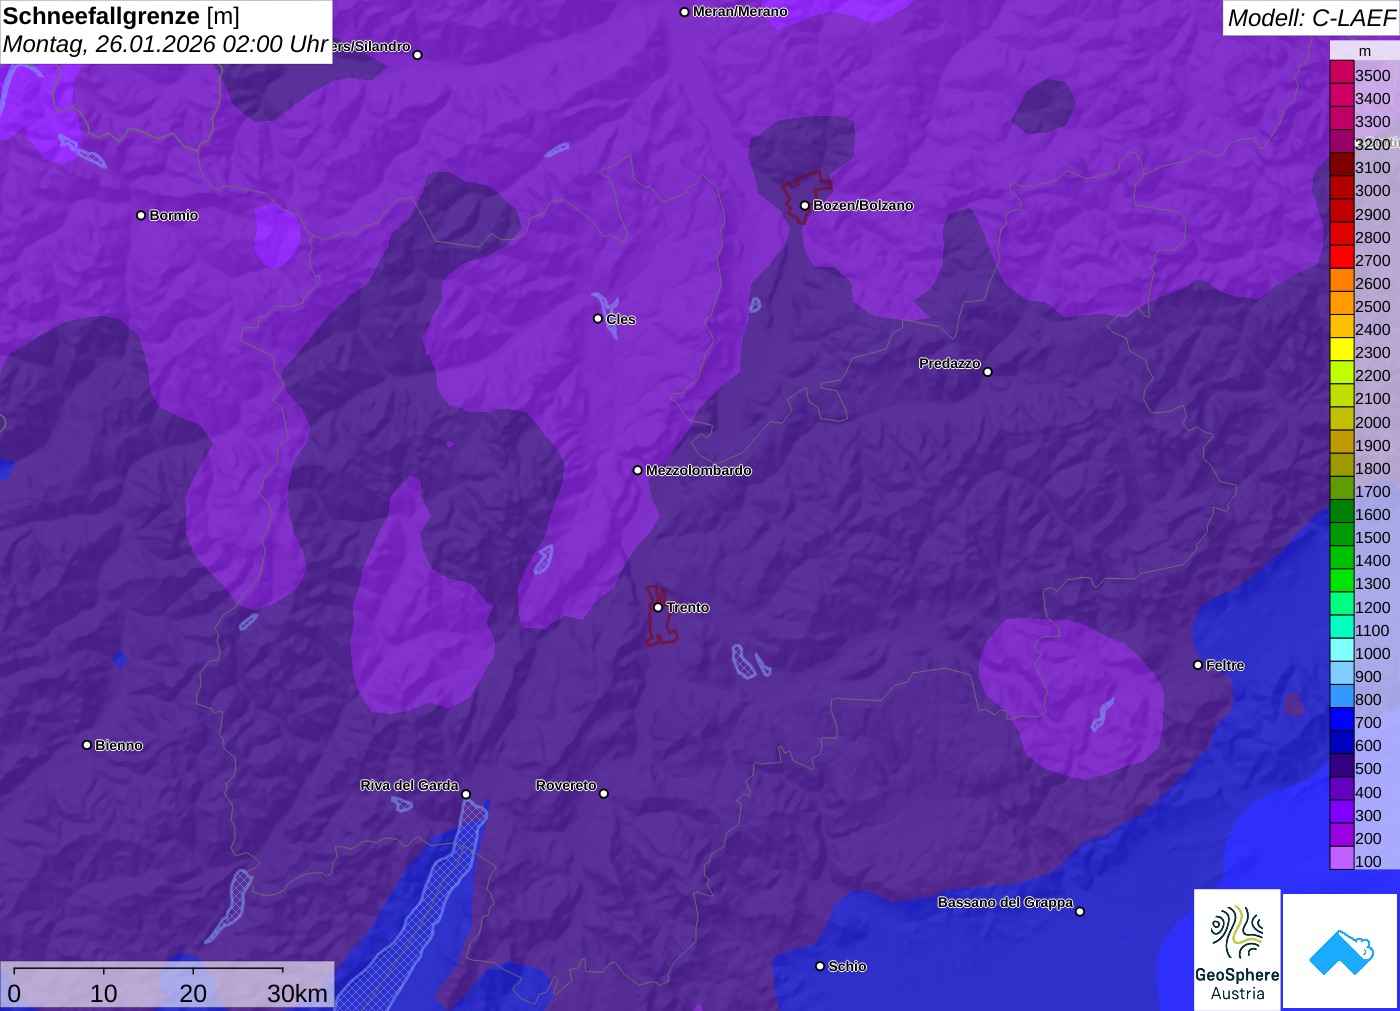
Task: Click the Riva del Garda marker dot
Action: [x=466, y=794]
